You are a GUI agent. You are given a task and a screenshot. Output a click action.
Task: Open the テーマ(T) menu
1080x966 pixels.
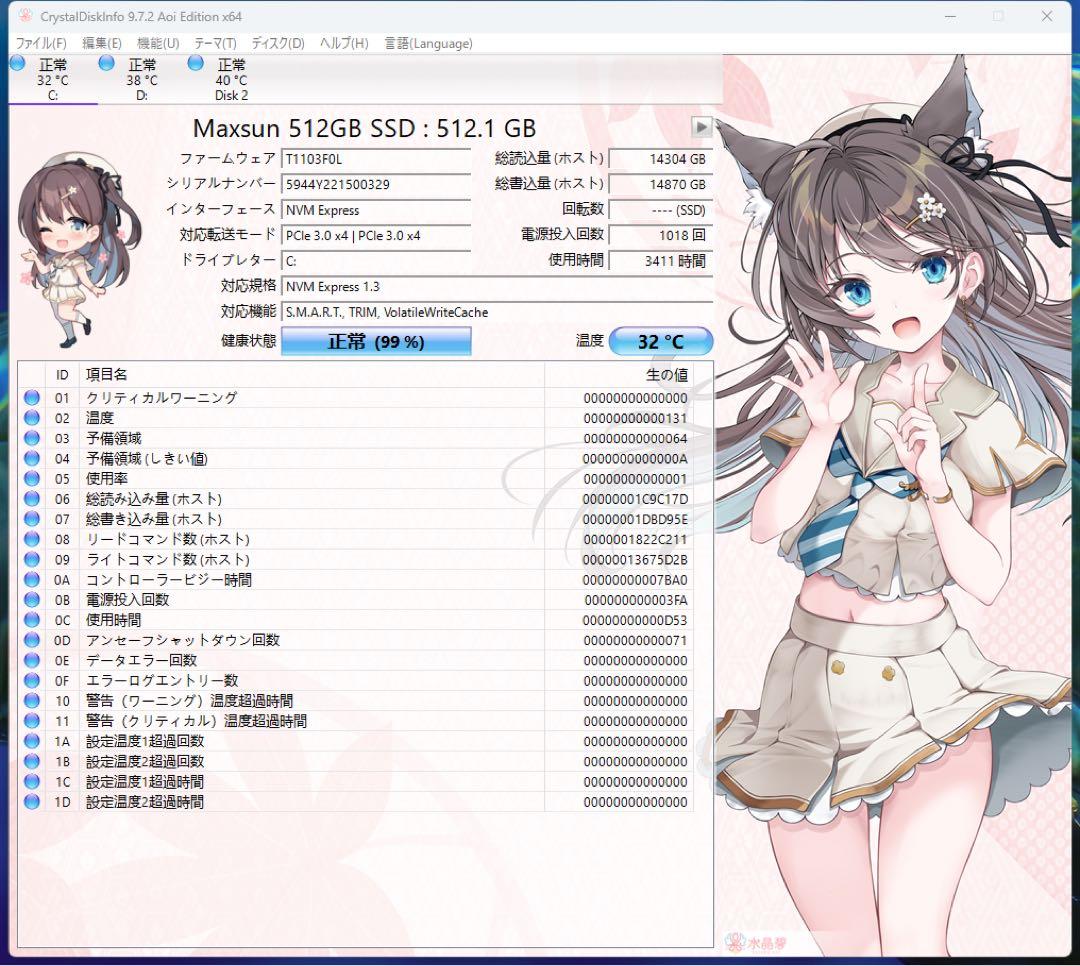[x=217, y=43]
